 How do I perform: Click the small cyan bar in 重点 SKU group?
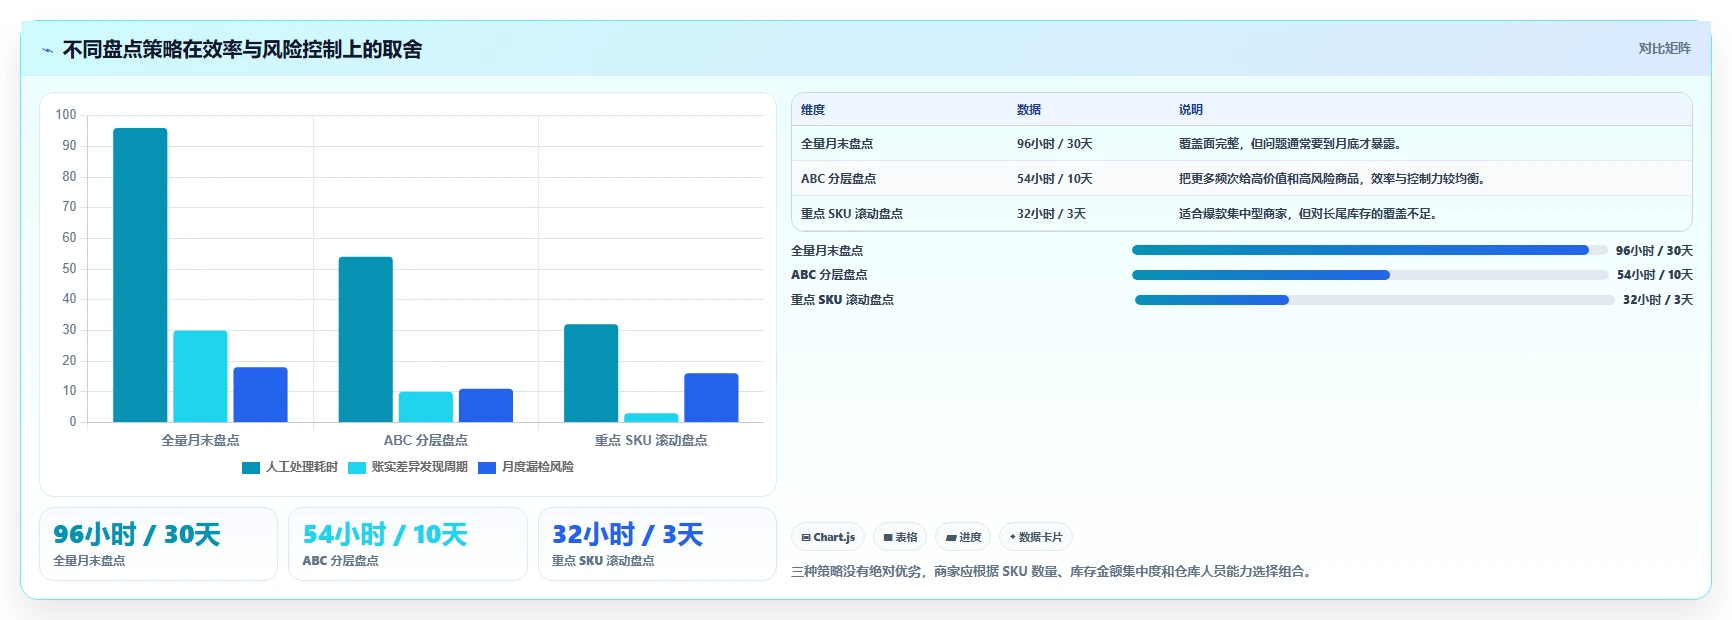point(651,417)
